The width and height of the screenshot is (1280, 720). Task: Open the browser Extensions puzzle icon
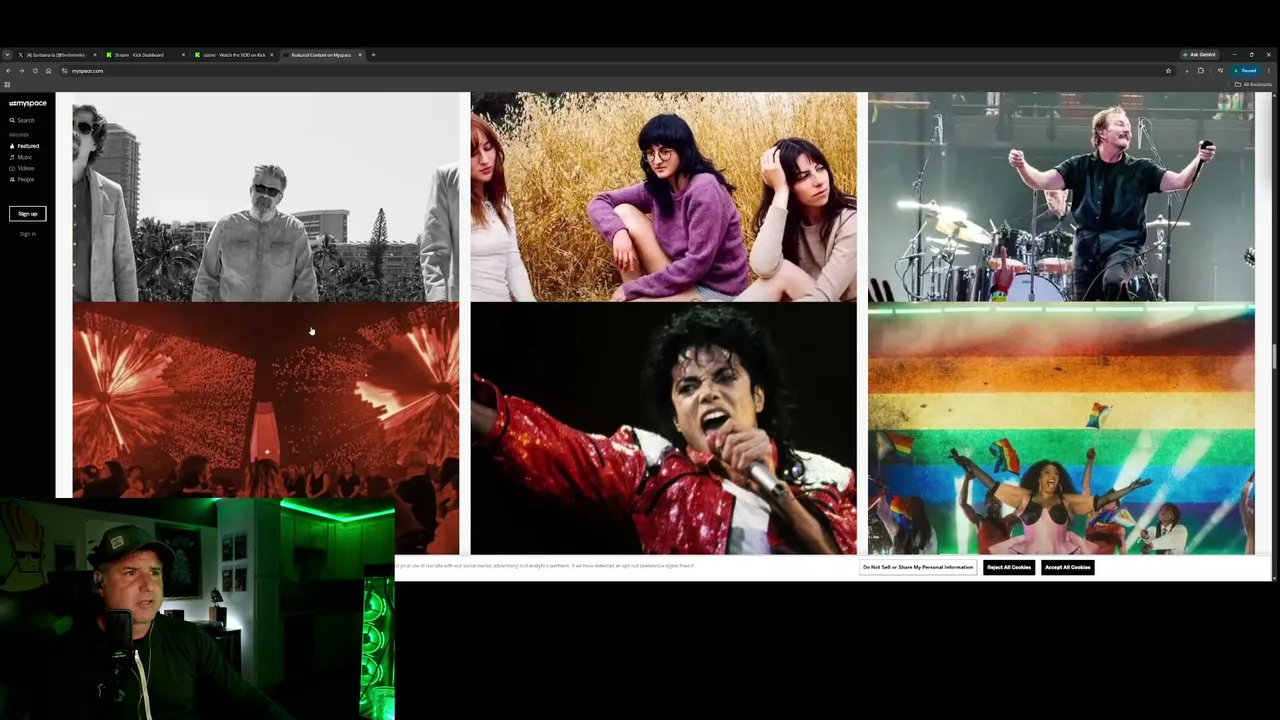click(1201, 71)
